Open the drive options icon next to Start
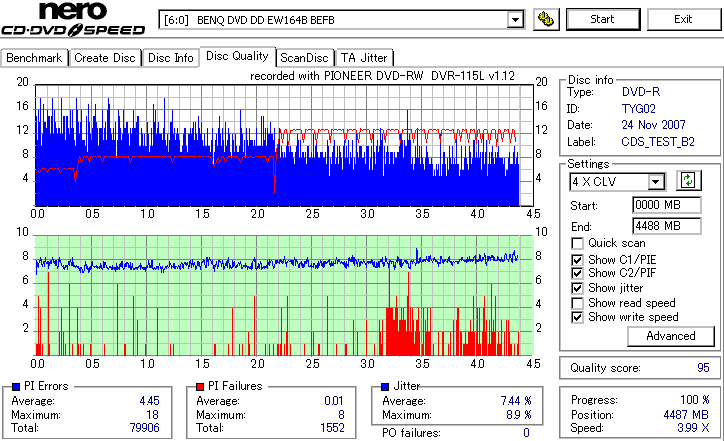This screenshot has width=724, height=441. [546, 19]
